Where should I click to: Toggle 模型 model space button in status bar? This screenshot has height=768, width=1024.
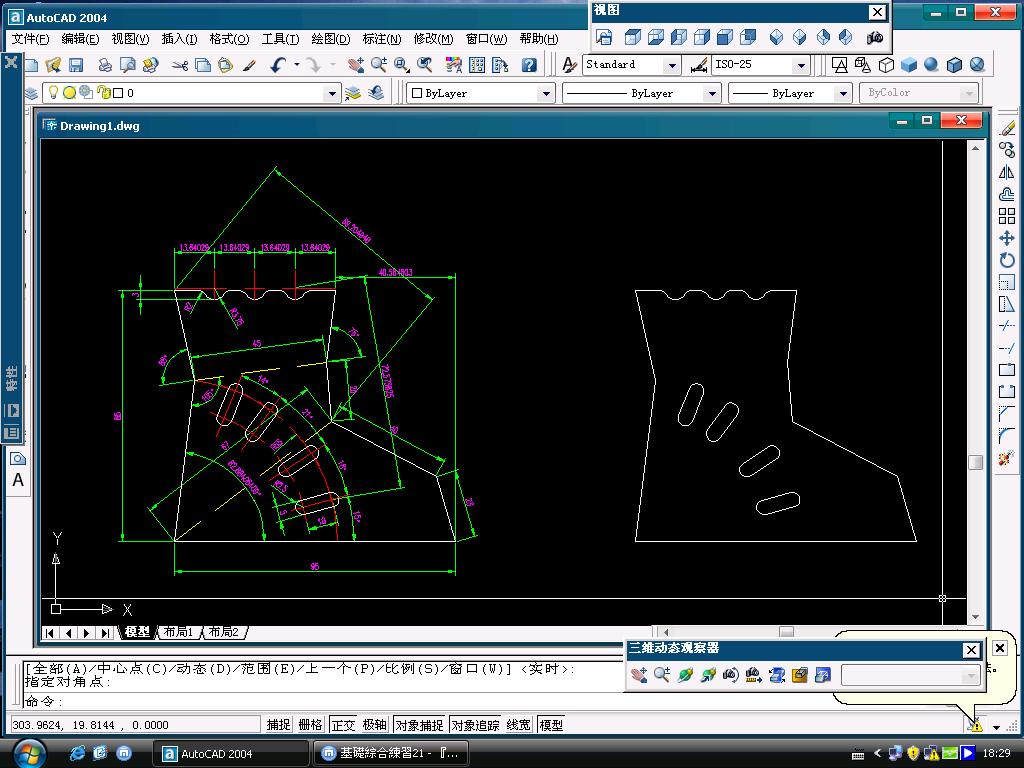click(x=551, y=724)
